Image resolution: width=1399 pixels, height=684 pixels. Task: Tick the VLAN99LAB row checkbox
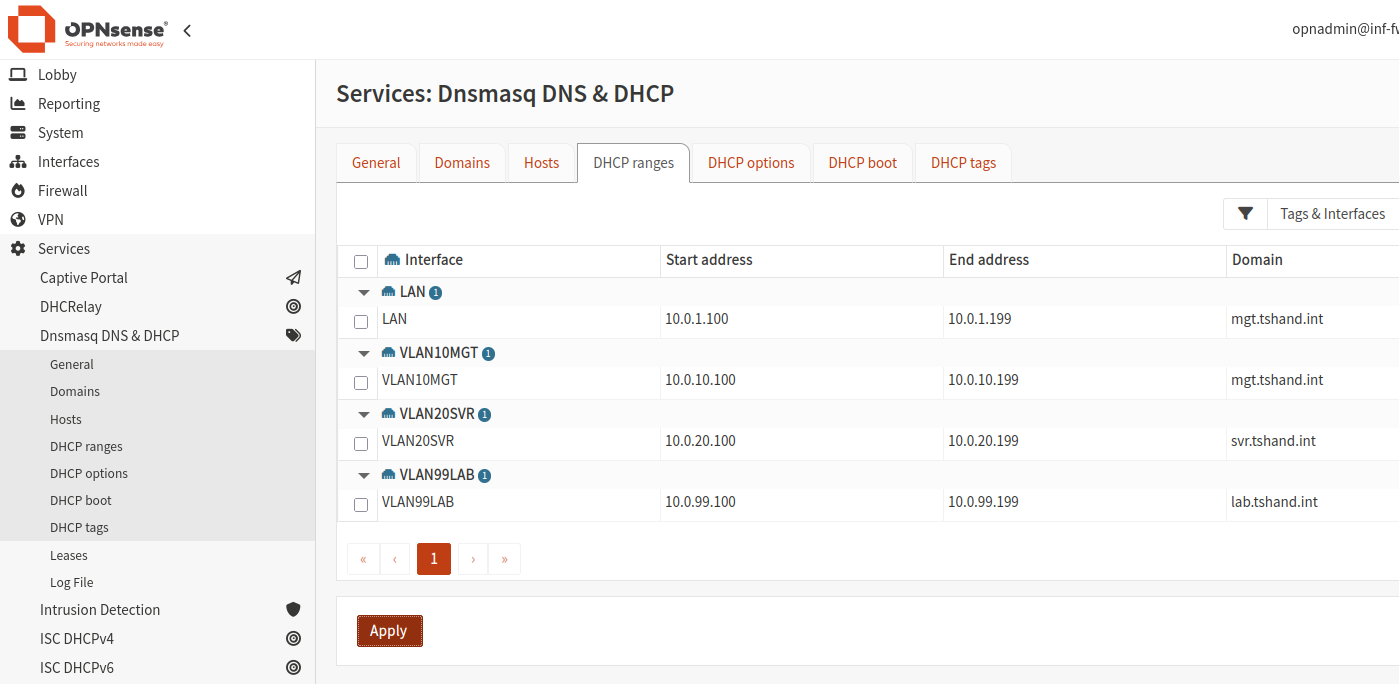pos(360,505)
